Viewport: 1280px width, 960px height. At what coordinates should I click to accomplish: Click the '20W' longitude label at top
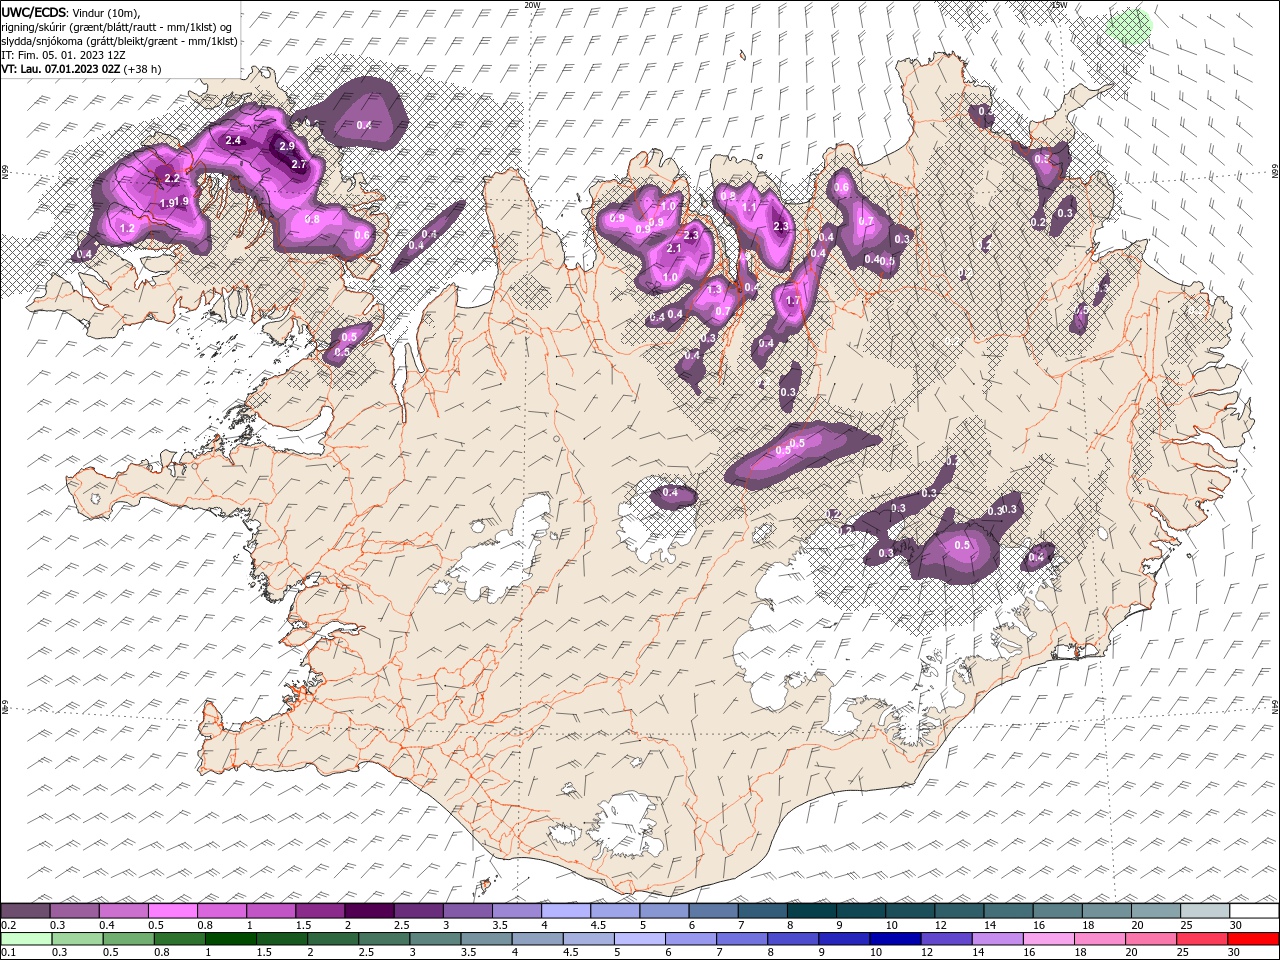[533, 5]
